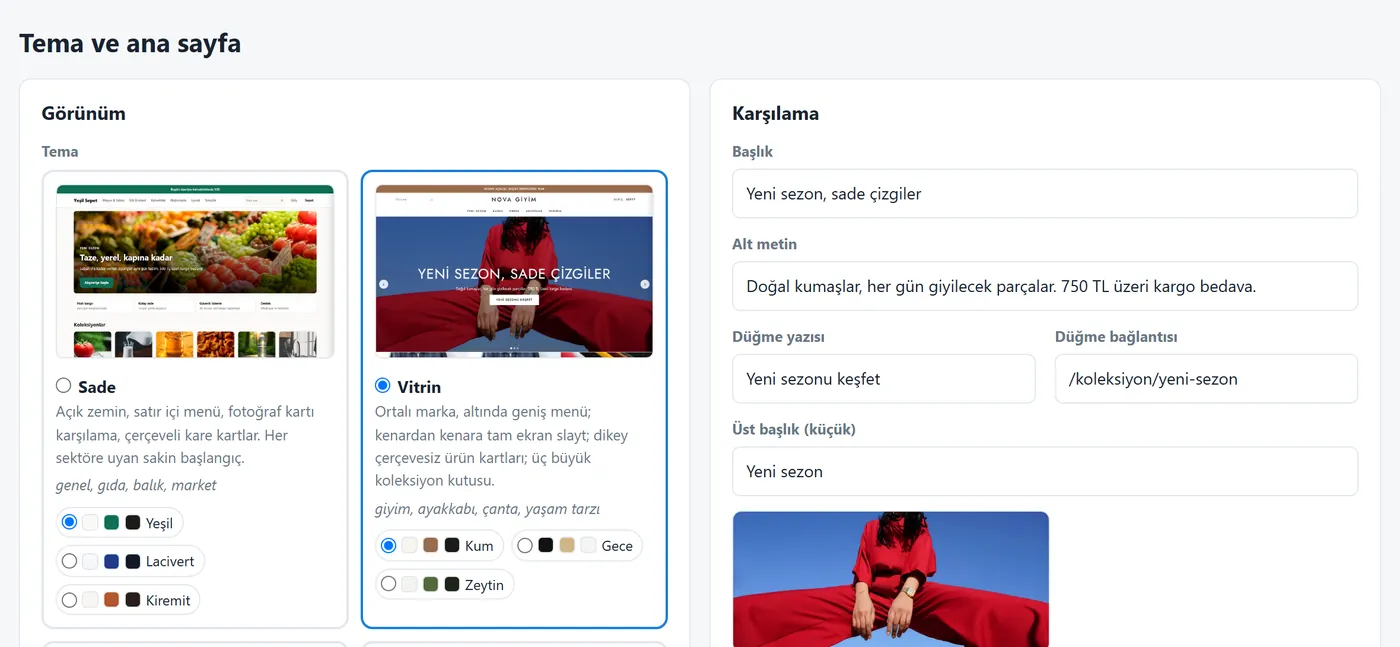Focus the Düğme bağlantısı field

1206,379
